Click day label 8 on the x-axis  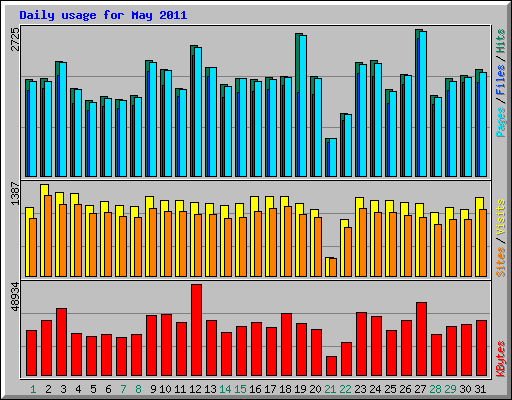(138, 389)
